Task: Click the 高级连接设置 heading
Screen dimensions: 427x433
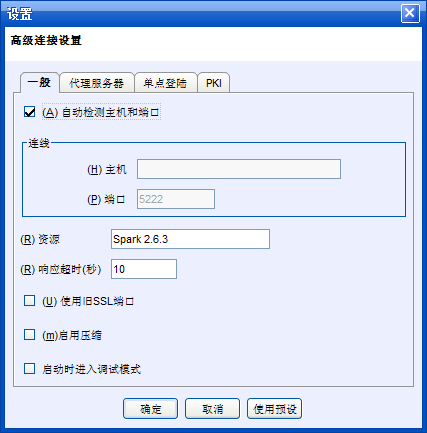Action: (x=46, y=41)
